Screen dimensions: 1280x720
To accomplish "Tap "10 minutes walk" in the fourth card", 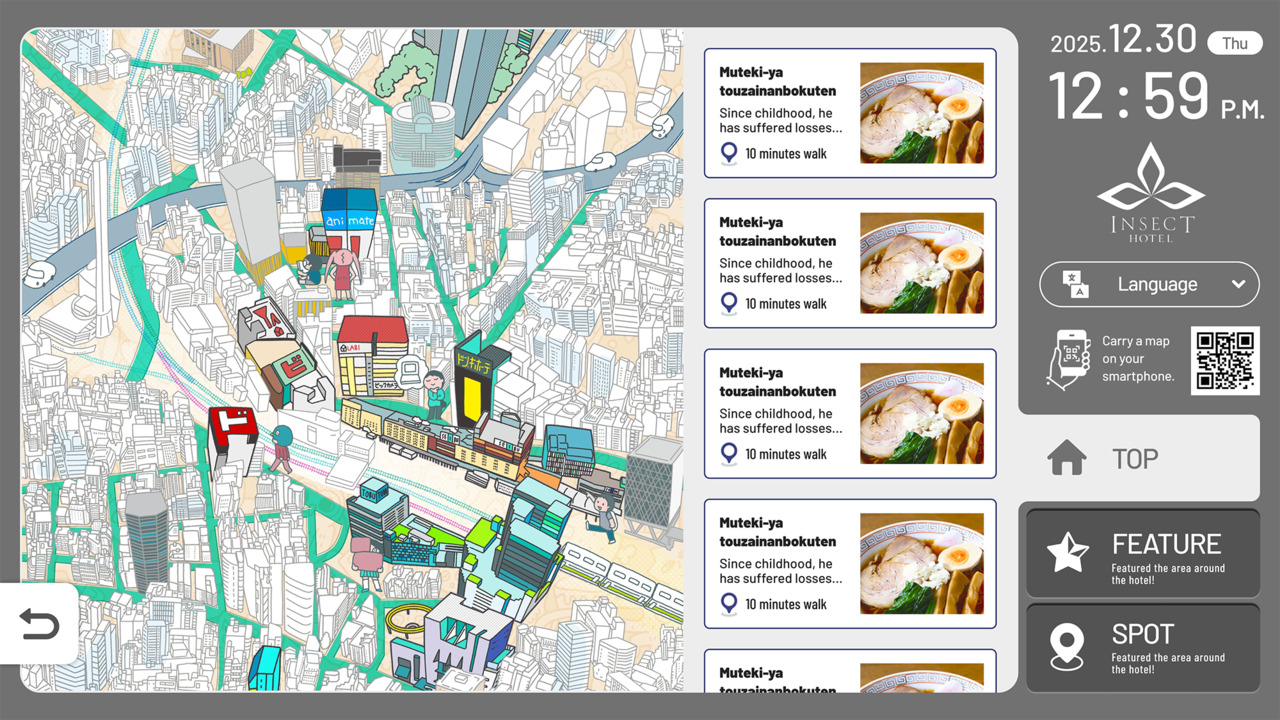I will (786, 604).
